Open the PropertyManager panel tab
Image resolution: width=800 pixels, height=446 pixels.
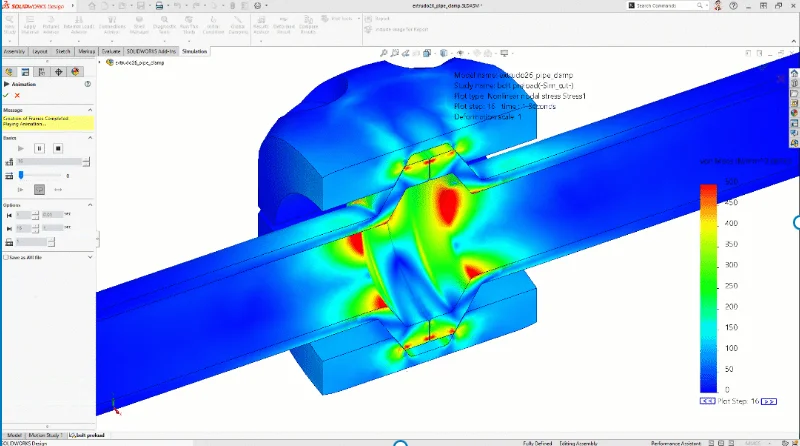[x=26, y=72]
